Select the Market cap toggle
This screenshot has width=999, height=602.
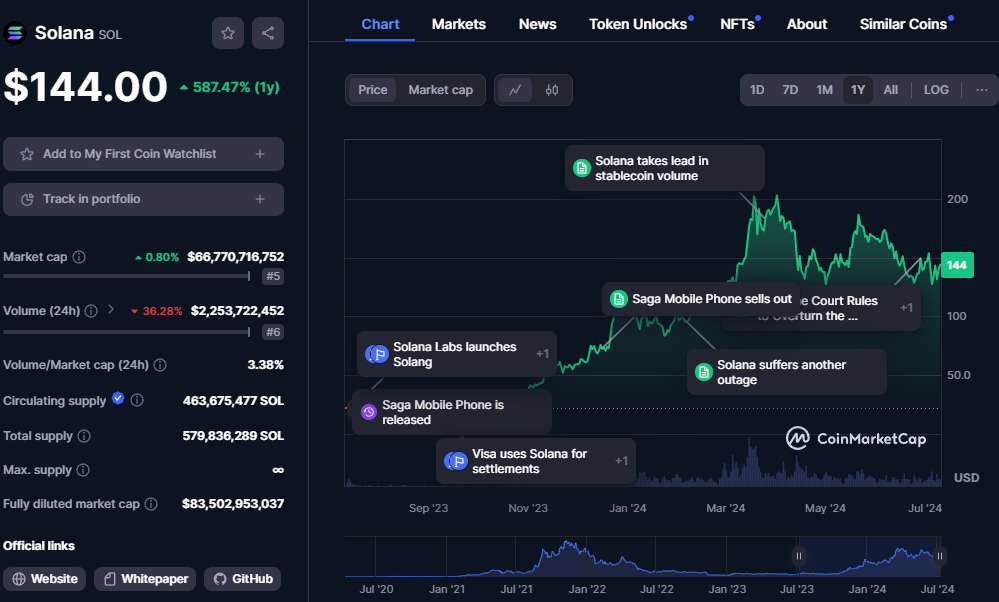tap(440, 90)
